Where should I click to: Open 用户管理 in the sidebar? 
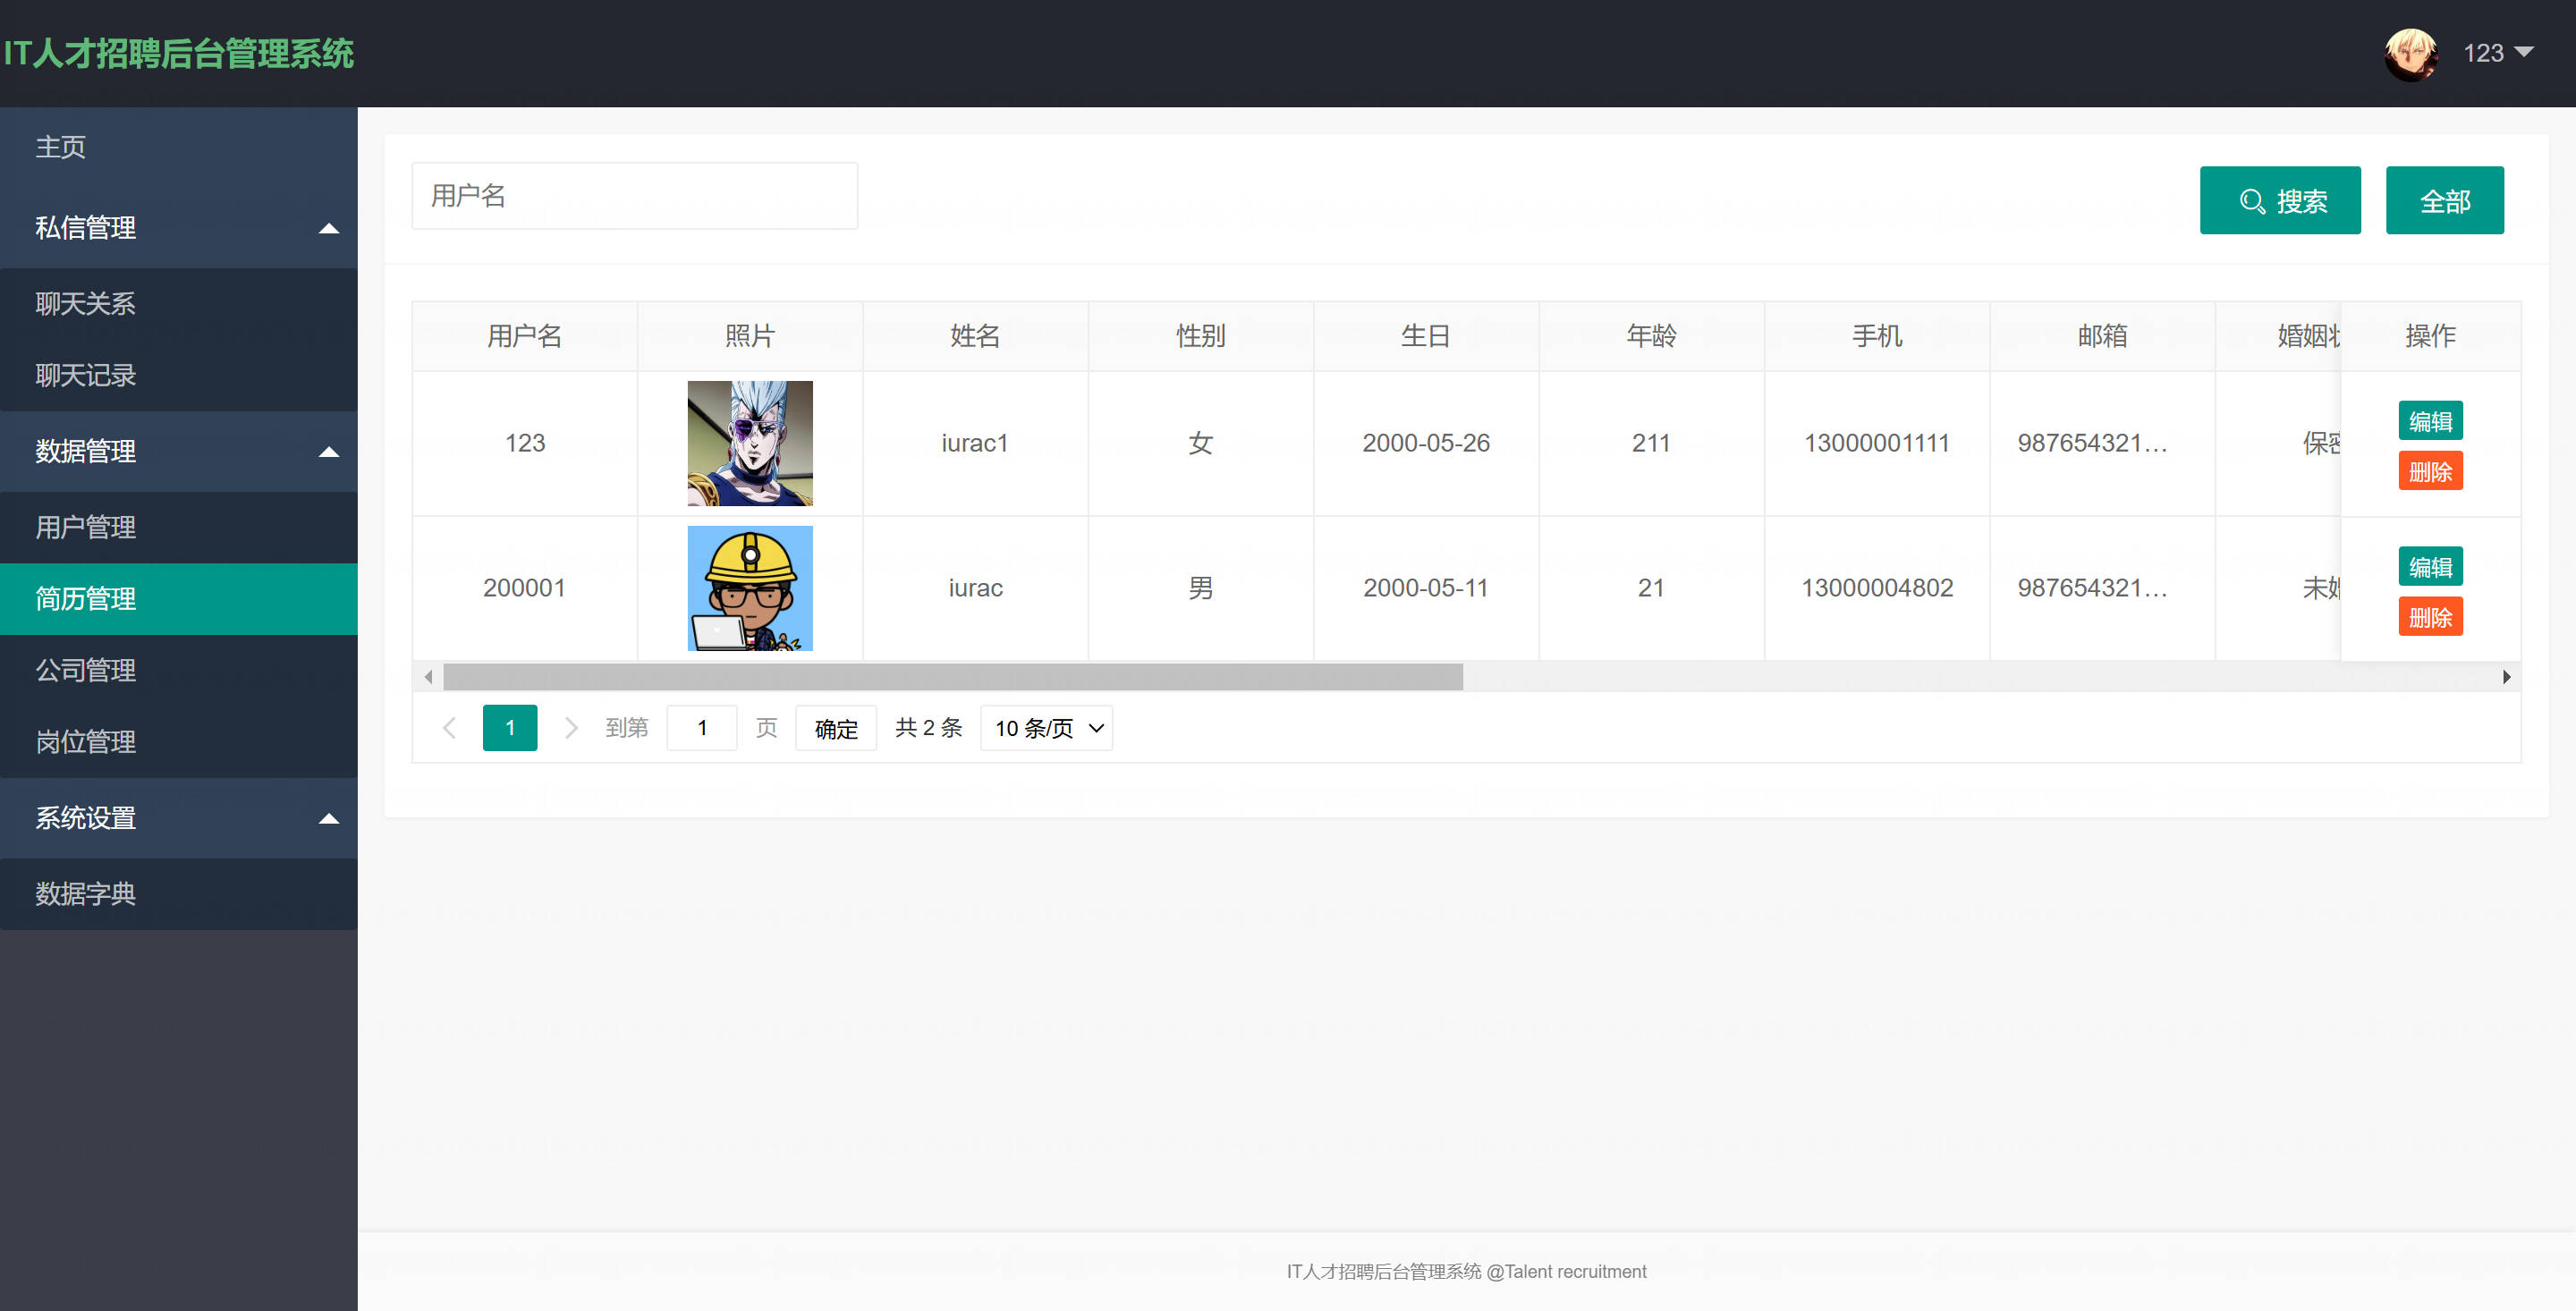coord(179,527)
